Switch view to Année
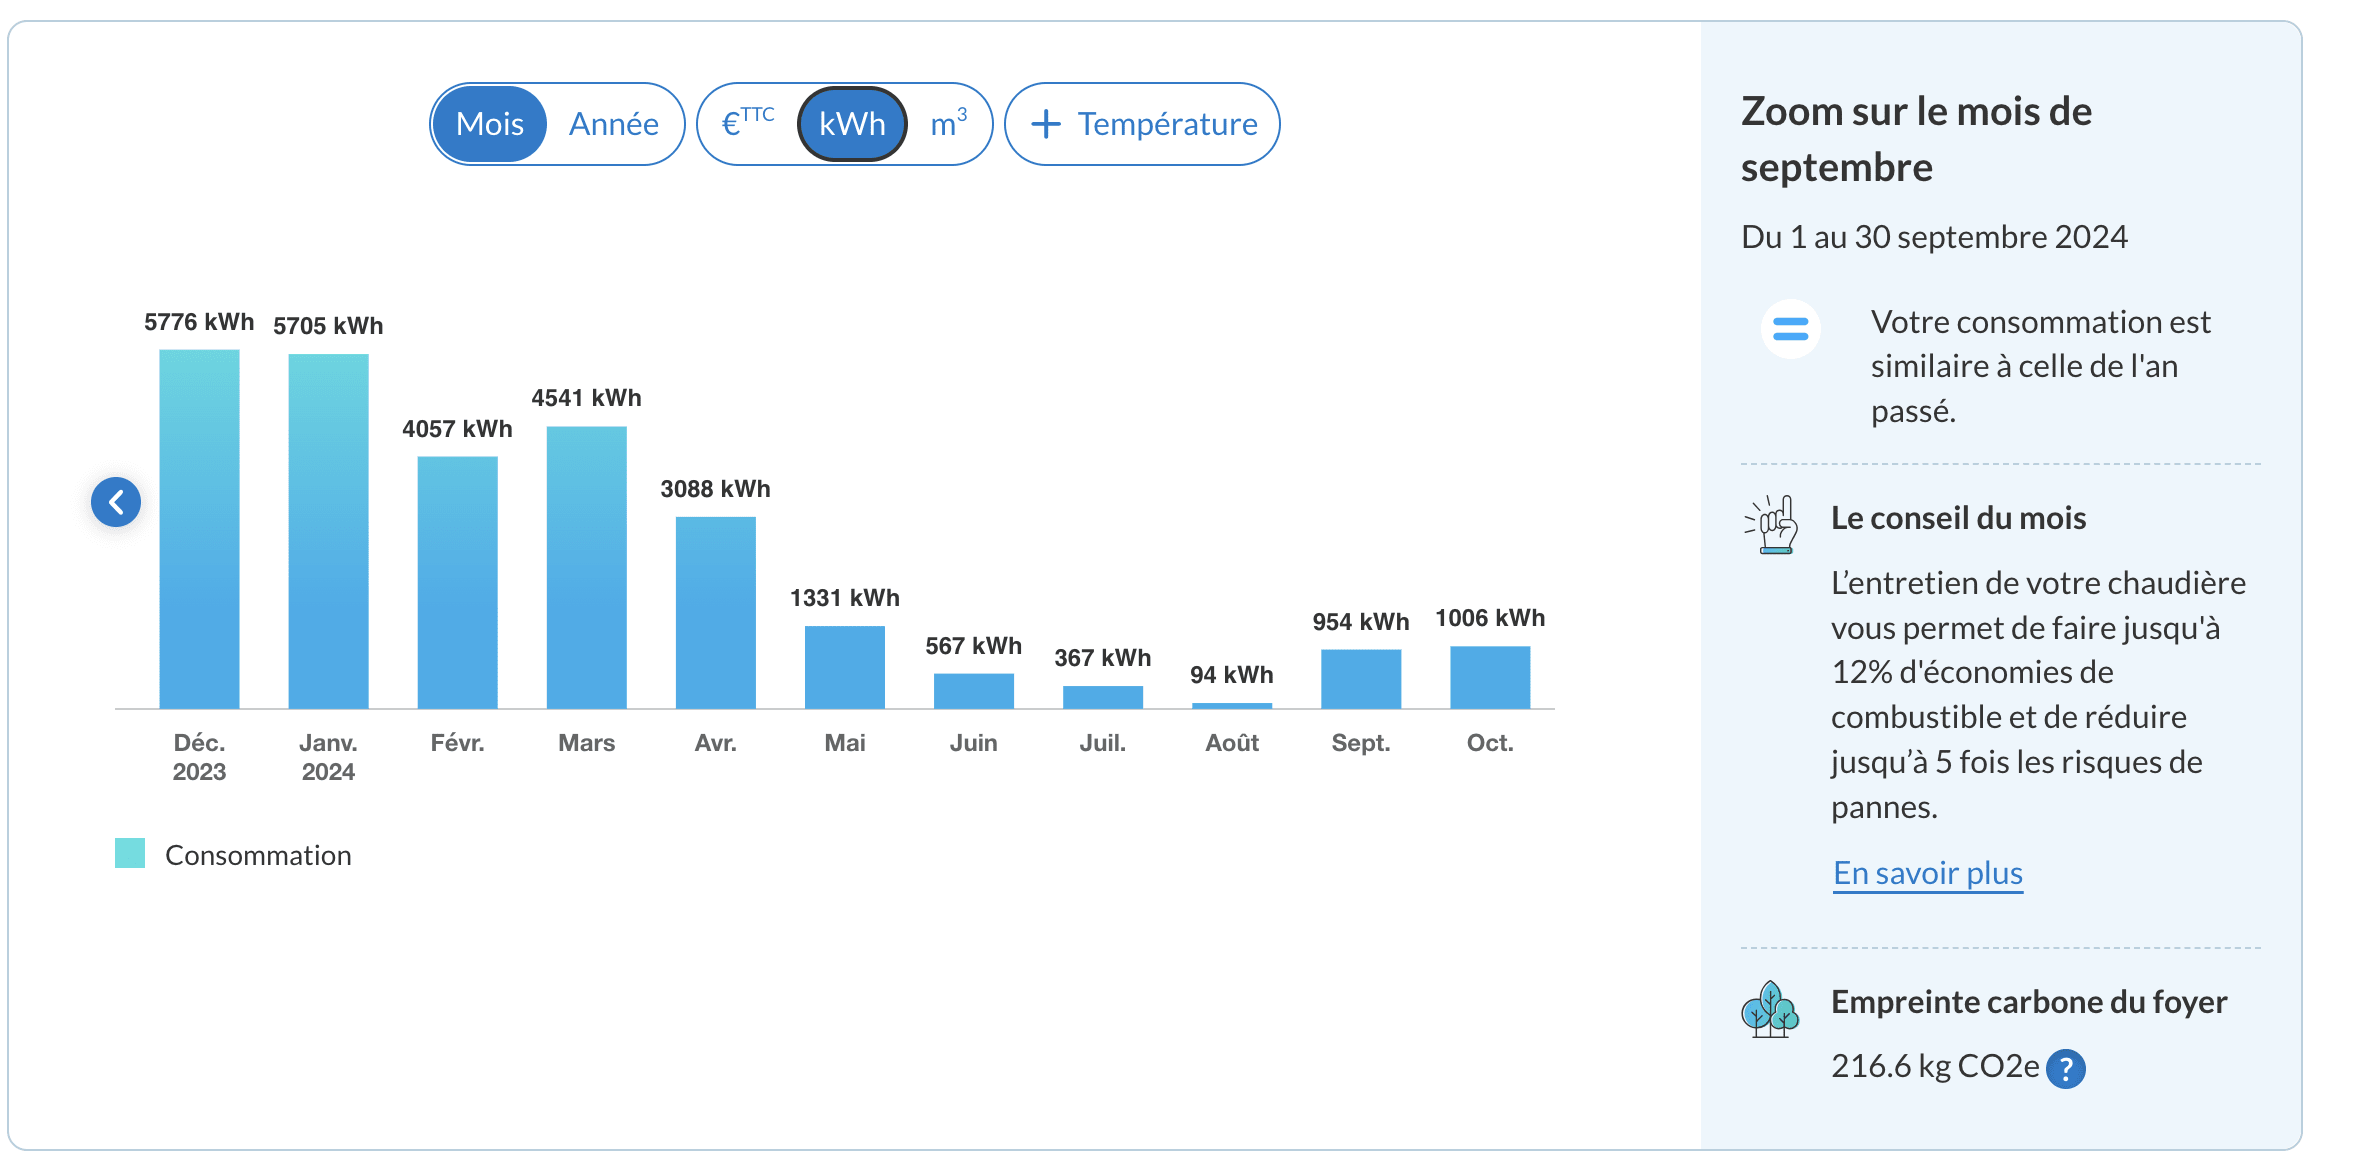The height and width of the screenshot is (1162, 2356). (x=613, y=124)
